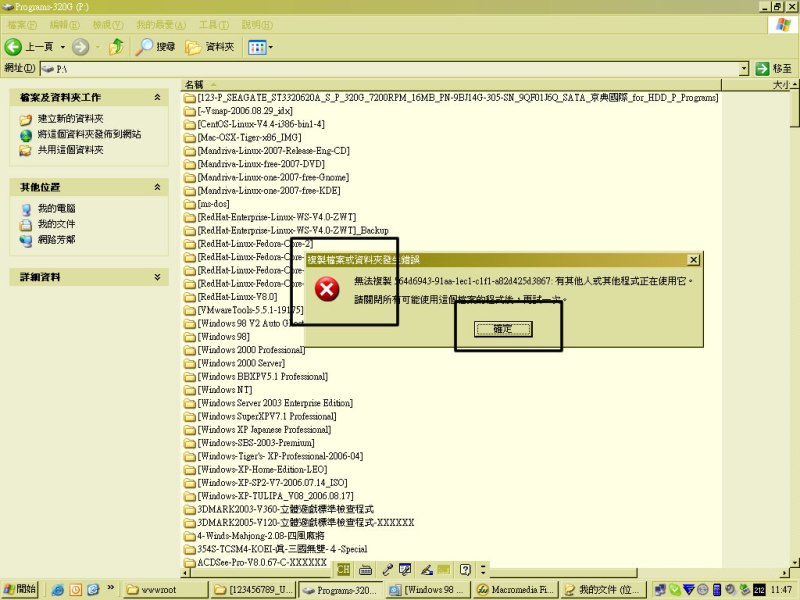
Task: Select the [CentOS-Linux-V4.4-i386-bin1-4] folder icon
Action: point(190,124)
